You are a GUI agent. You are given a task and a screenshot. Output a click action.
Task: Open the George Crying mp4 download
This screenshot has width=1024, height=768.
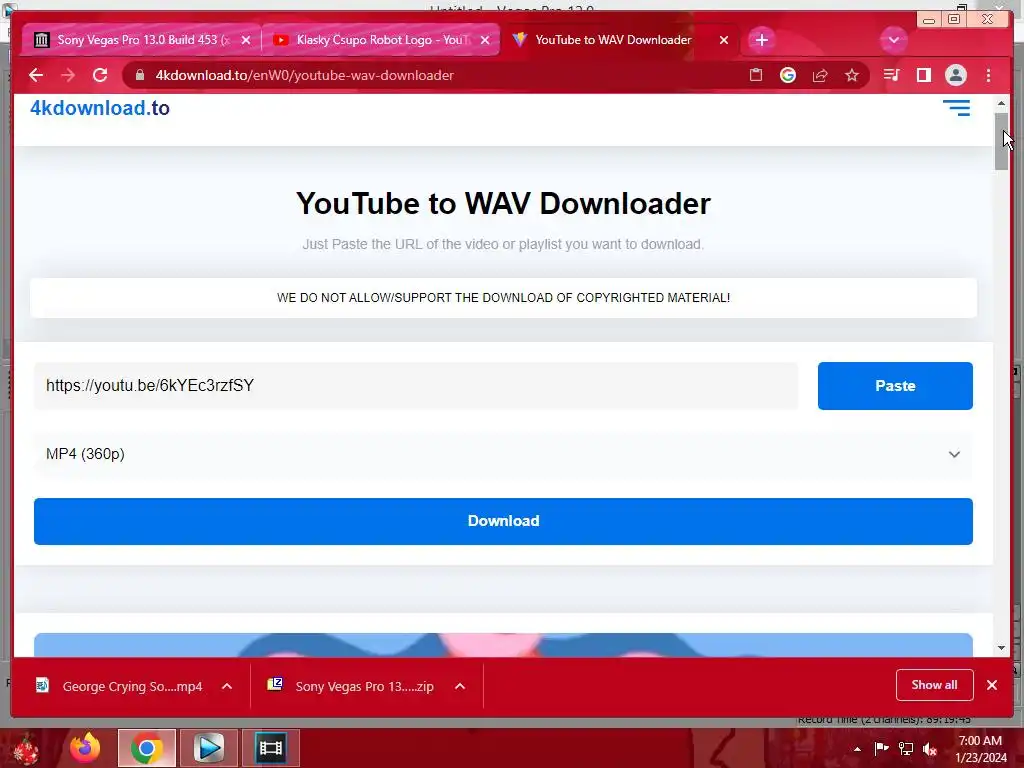[x=119, y=686]
